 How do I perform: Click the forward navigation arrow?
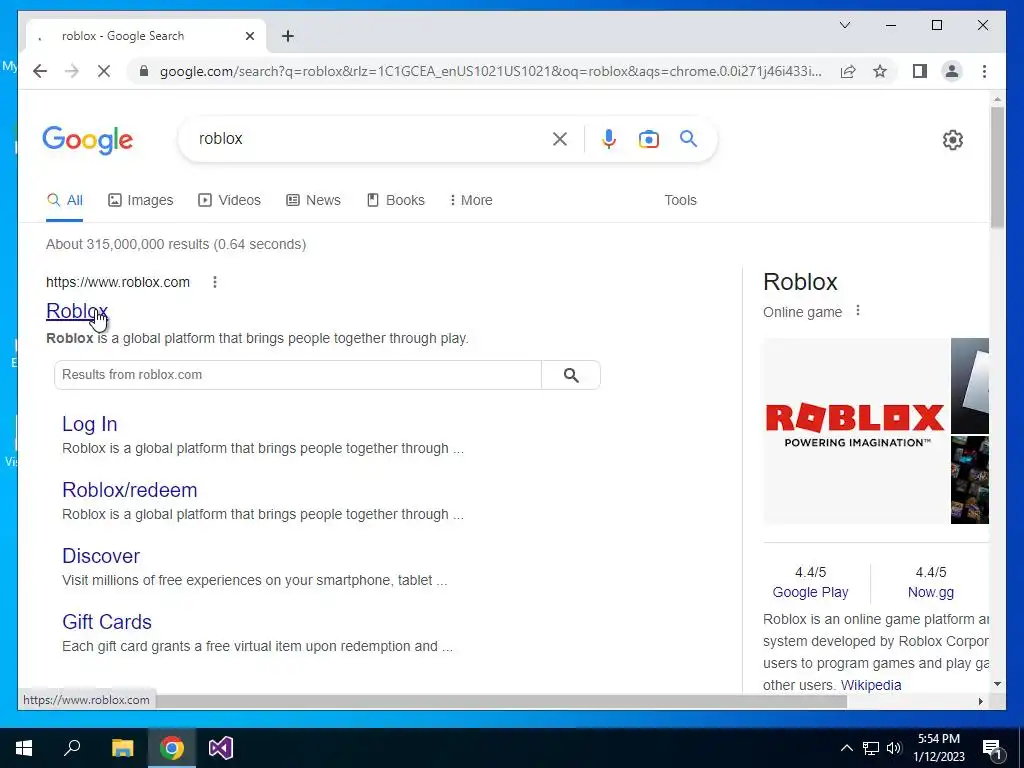72,71
